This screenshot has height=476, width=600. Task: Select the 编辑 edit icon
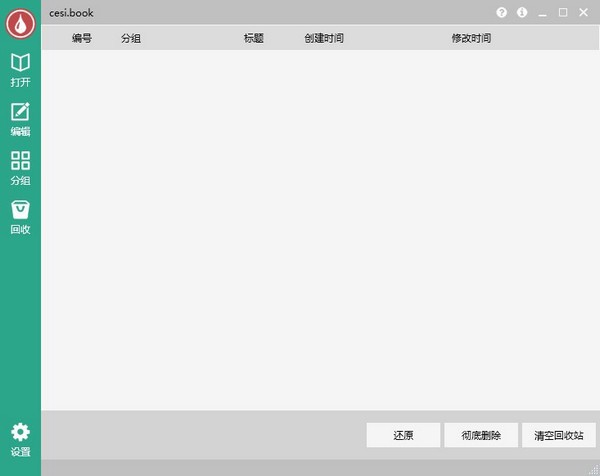point(20,118)
